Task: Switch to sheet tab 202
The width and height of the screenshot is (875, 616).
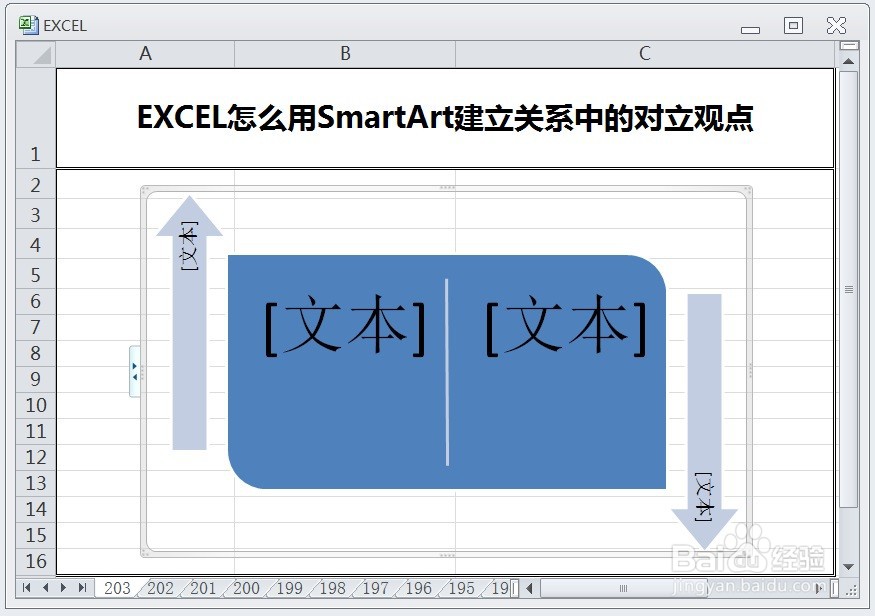Action: (160, 588)
